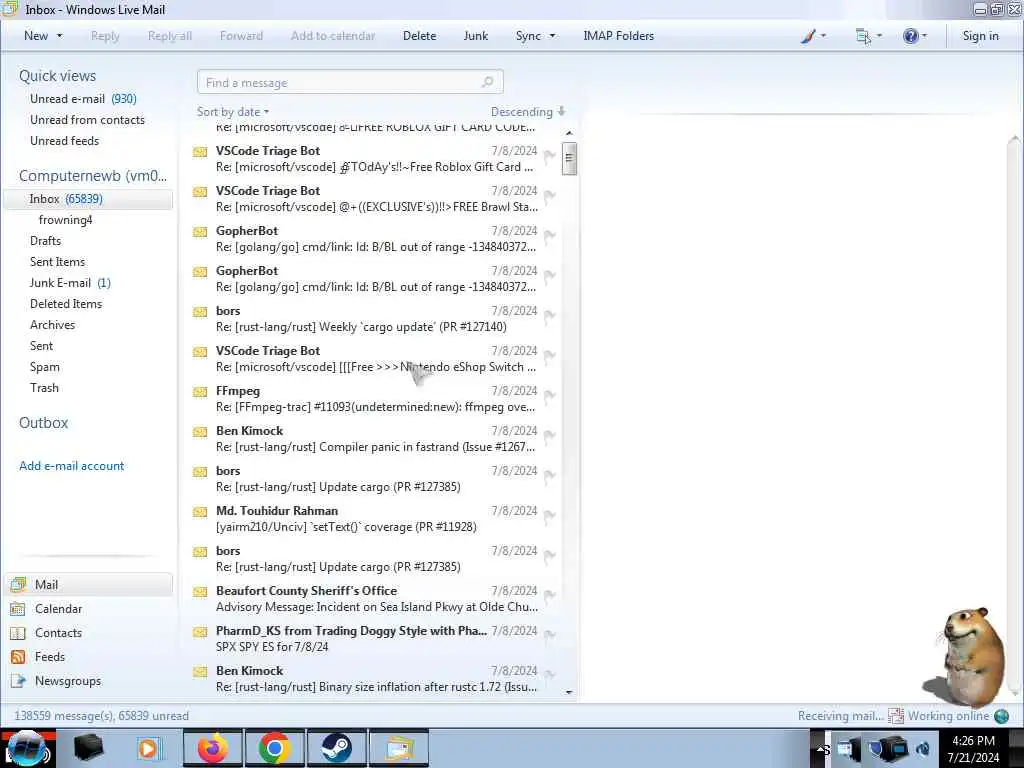Open the Feeds RSS icon
Image resolution: width=1024 pixels, height=768 pixels.
tap(18, 657)
